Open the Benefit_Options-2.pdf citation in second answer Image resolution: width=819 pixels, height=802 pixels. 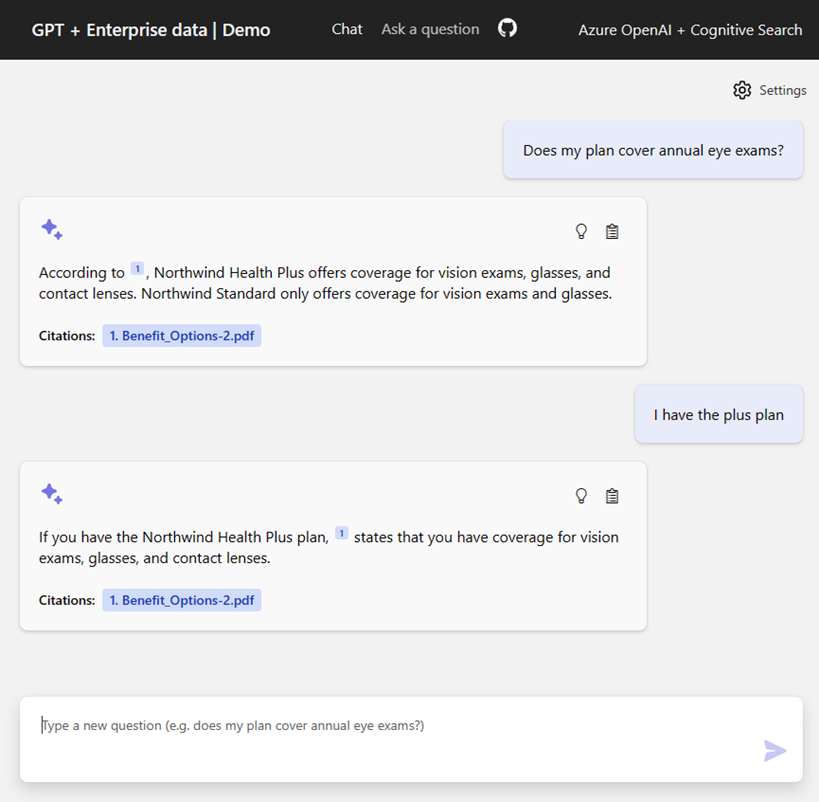point(181,600)
